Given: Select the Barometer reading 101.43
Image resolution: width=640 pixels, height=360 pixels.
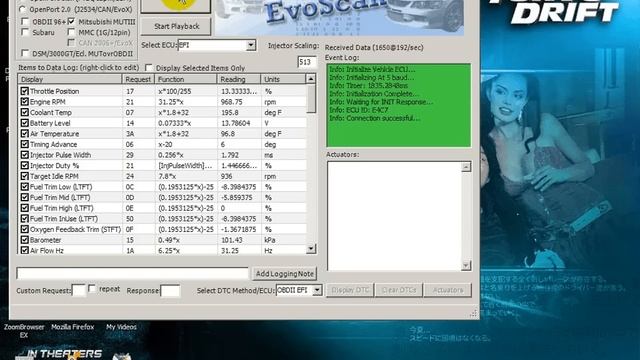Looking at the screenshot, I should 230,240.
